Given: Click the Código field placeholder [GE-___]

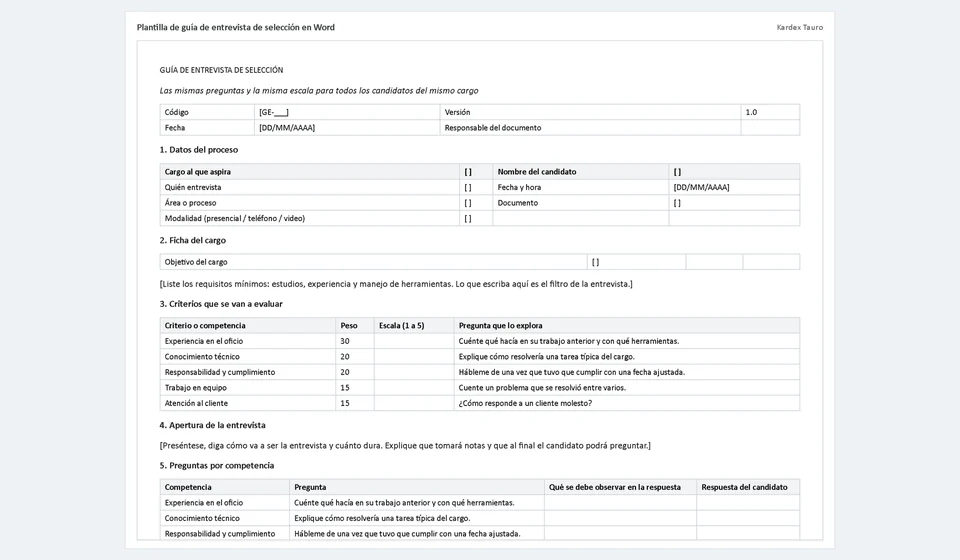Looking at the screenshot, I should click(x=274, y=112).
